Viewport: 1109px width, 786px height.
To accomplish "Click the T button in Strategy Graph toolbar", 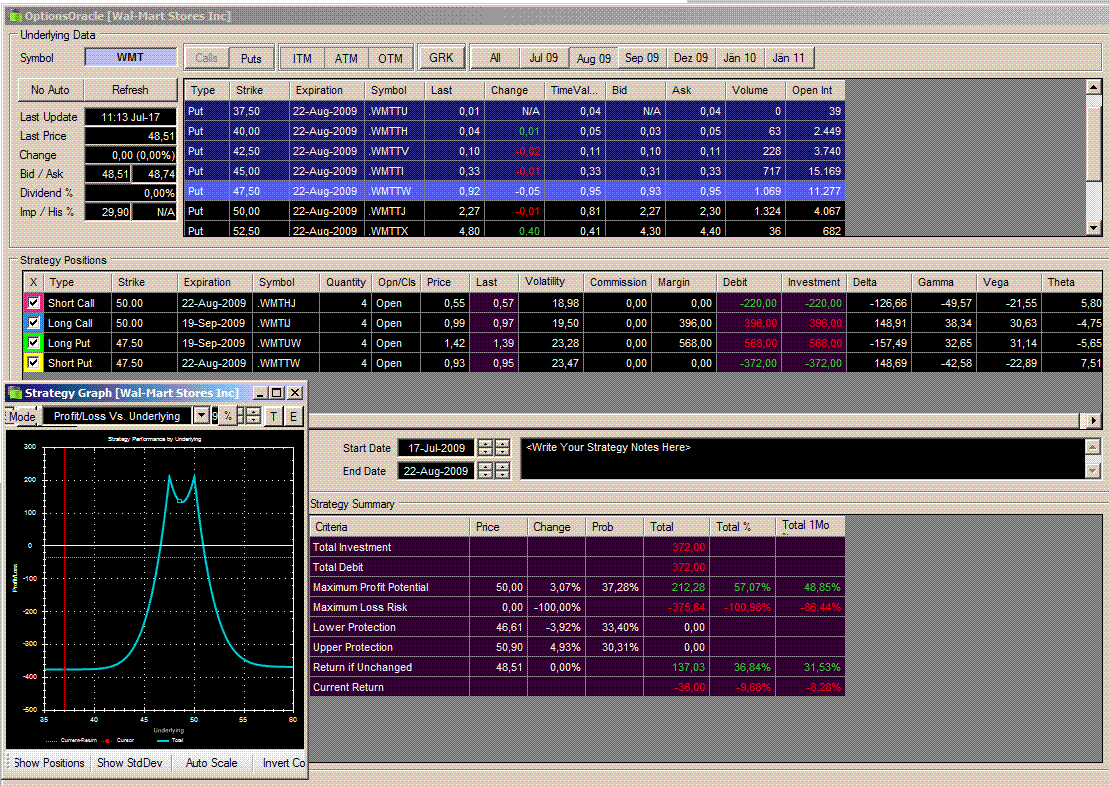I will click(x=274, y=416).
